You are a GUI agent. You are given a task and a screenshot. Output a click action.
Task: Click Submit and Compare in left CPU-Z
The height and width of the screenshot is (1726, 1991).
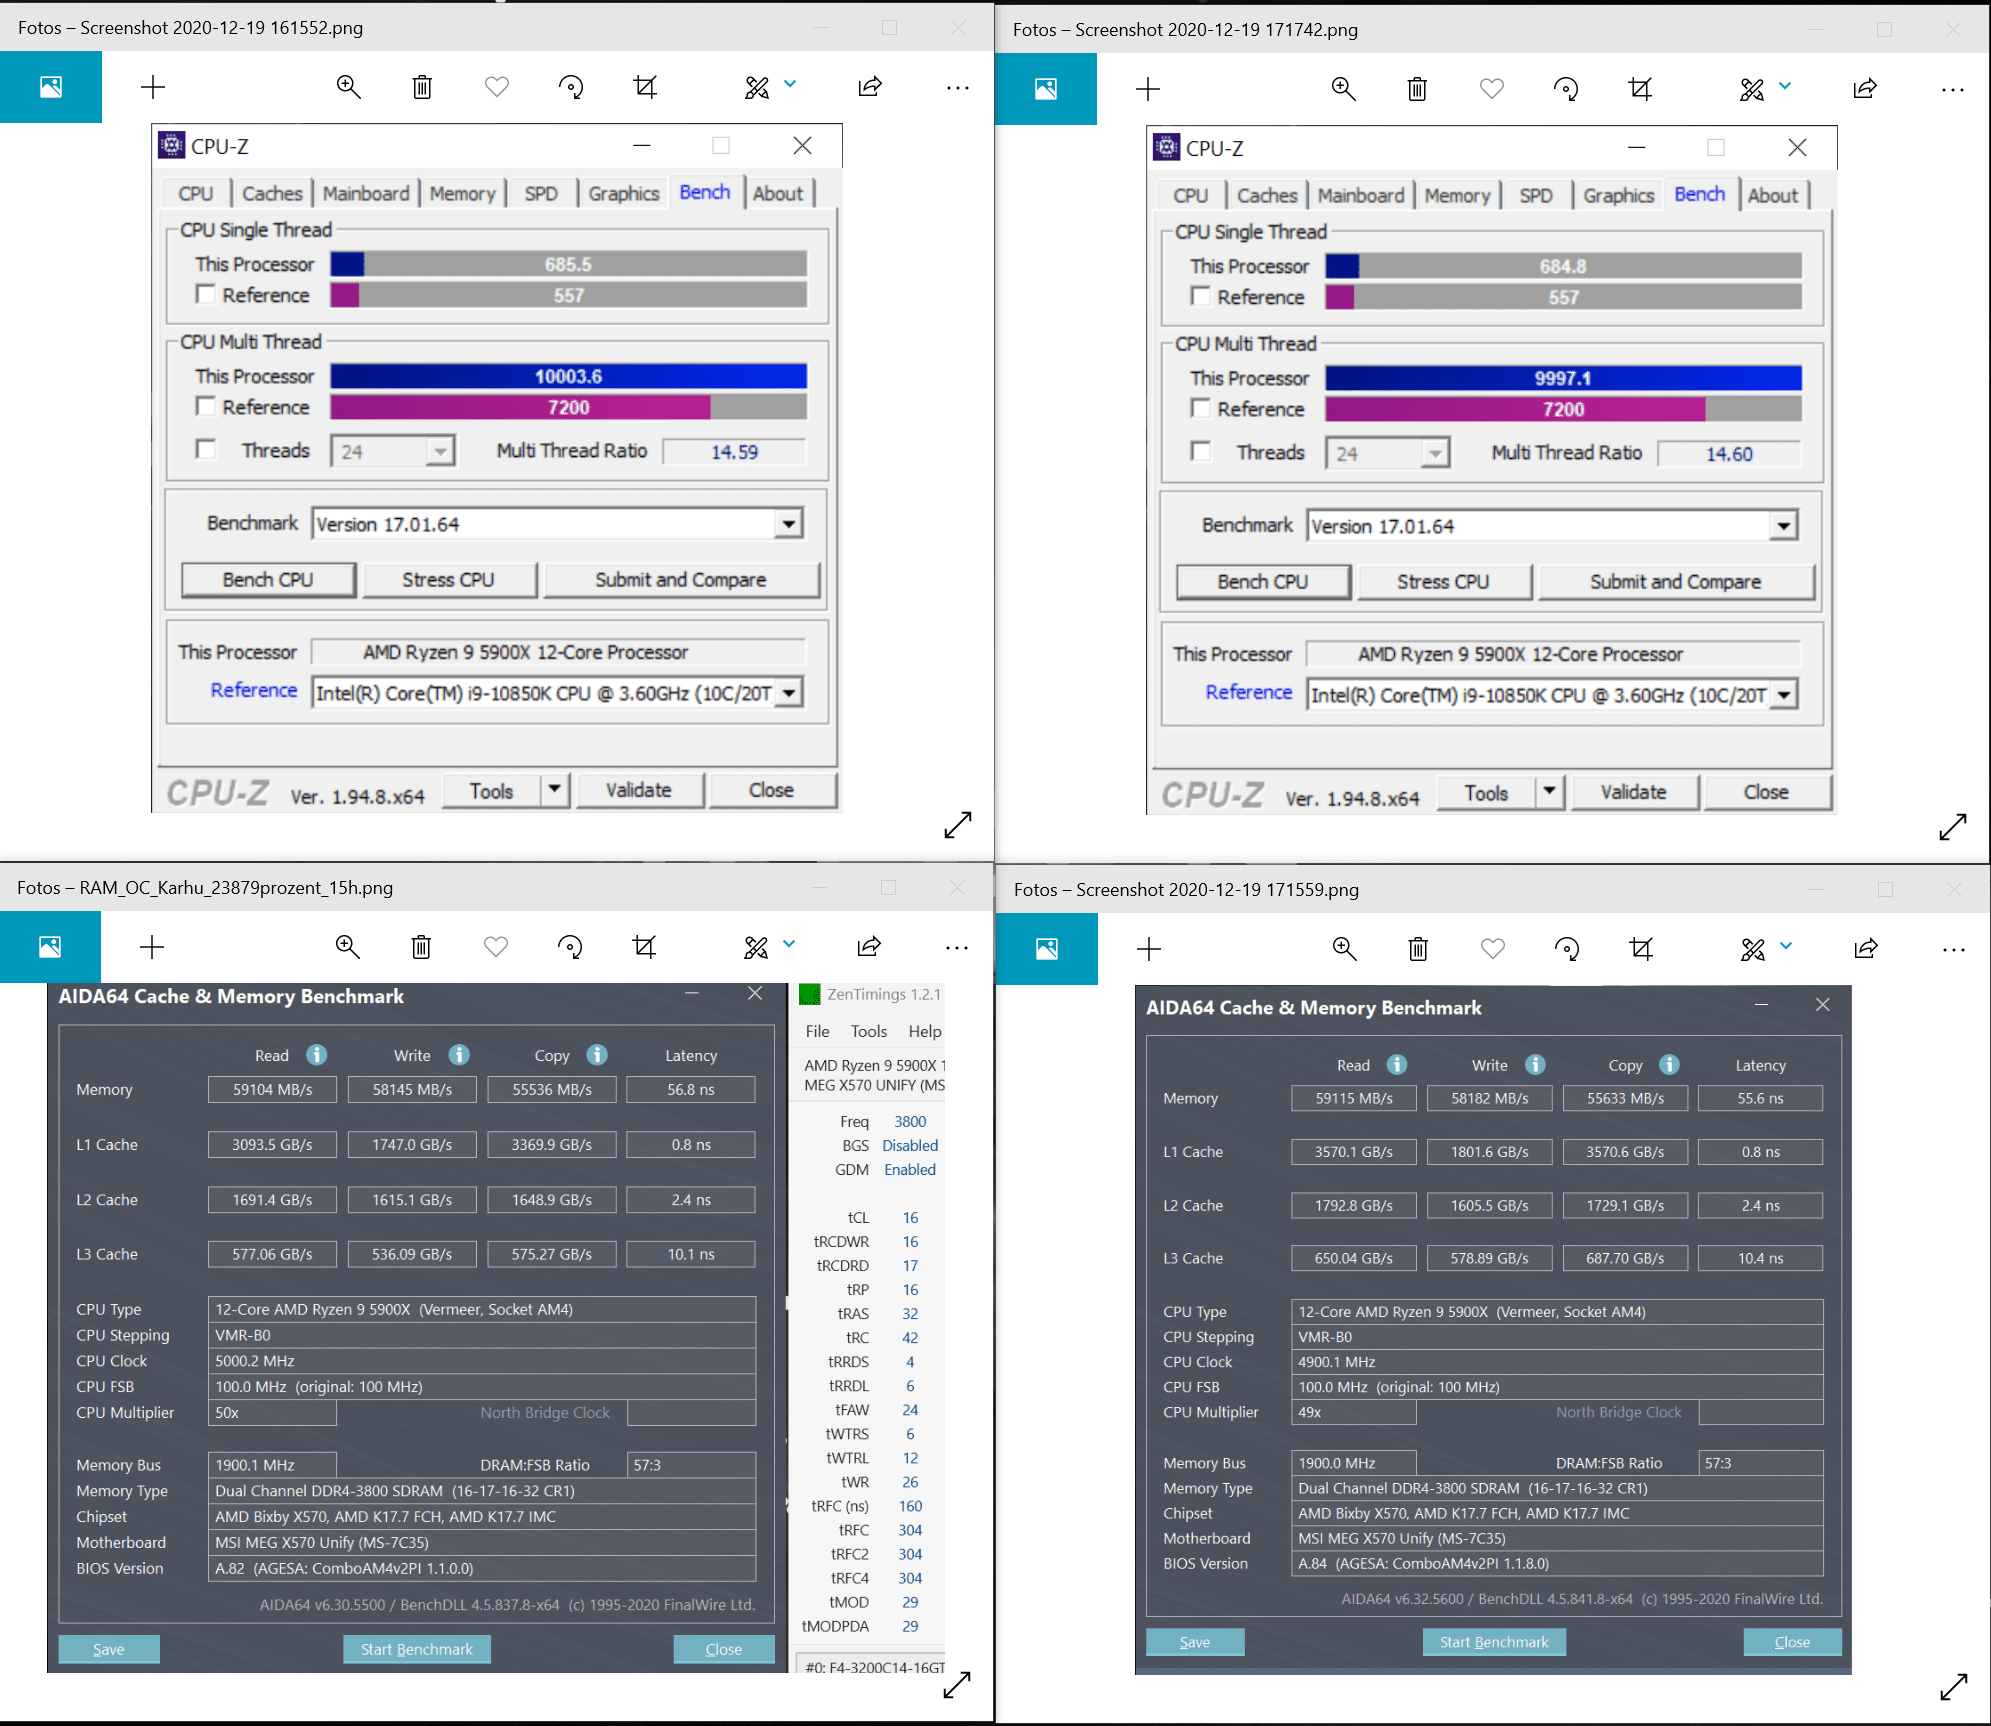click(x=681, y=580)
